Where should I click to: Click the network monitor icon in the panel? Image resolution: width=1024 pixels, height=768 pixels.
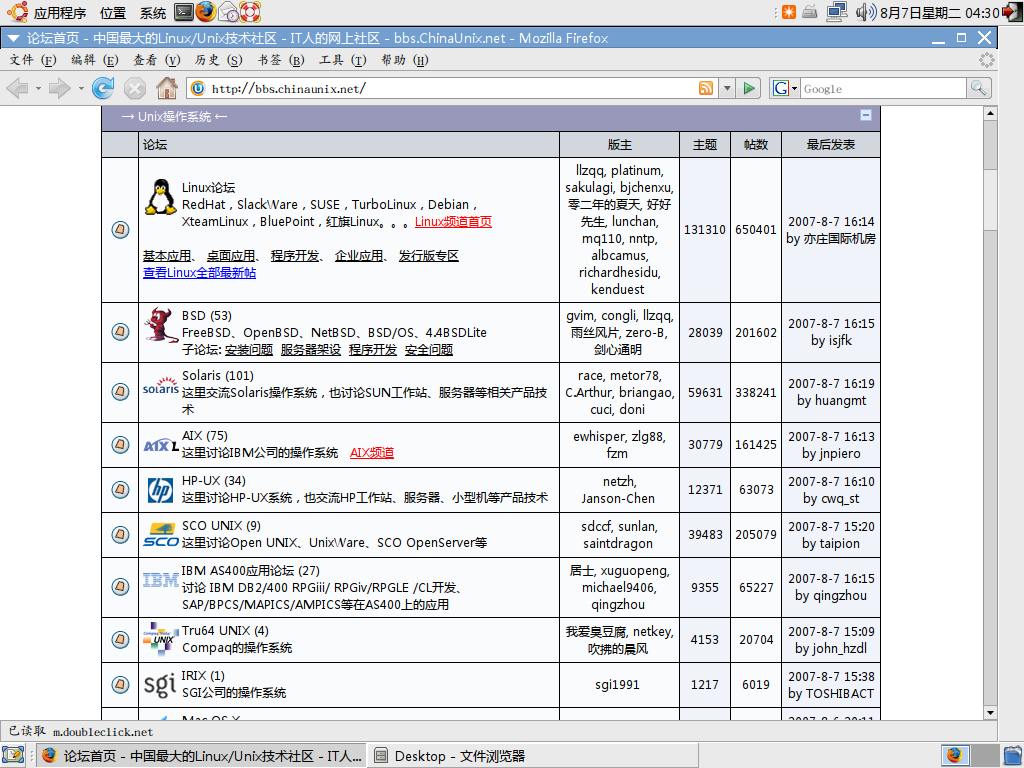click(x=837, y=12)
